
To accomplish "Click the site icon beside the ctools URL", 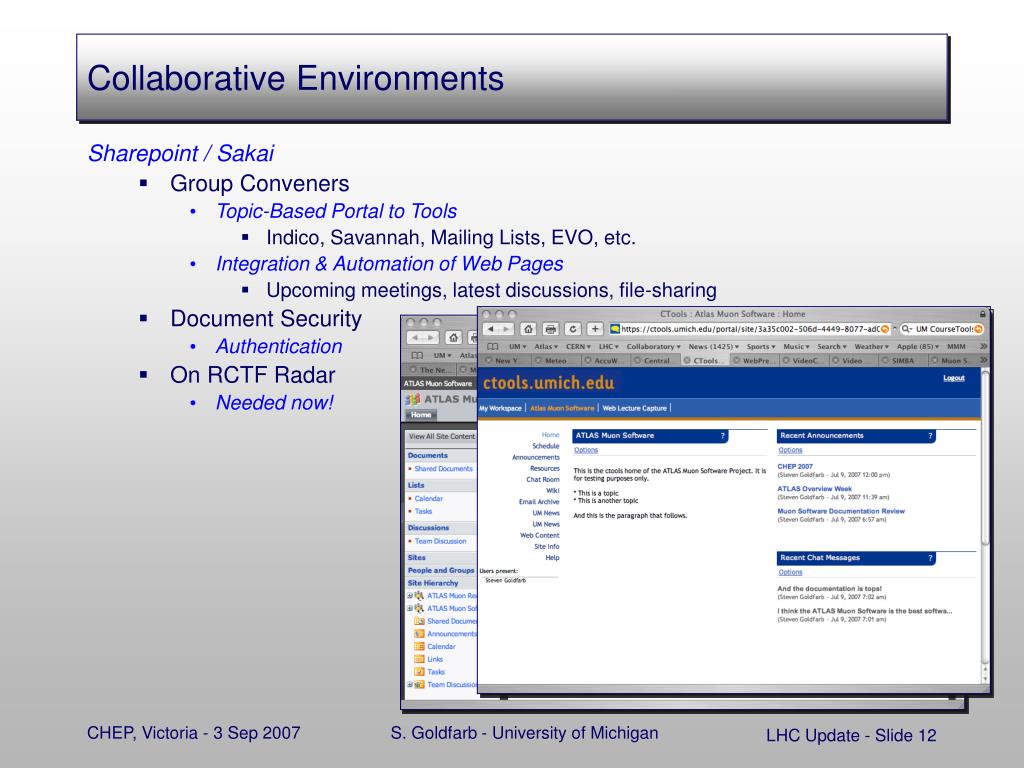I will tap(615, 329).
